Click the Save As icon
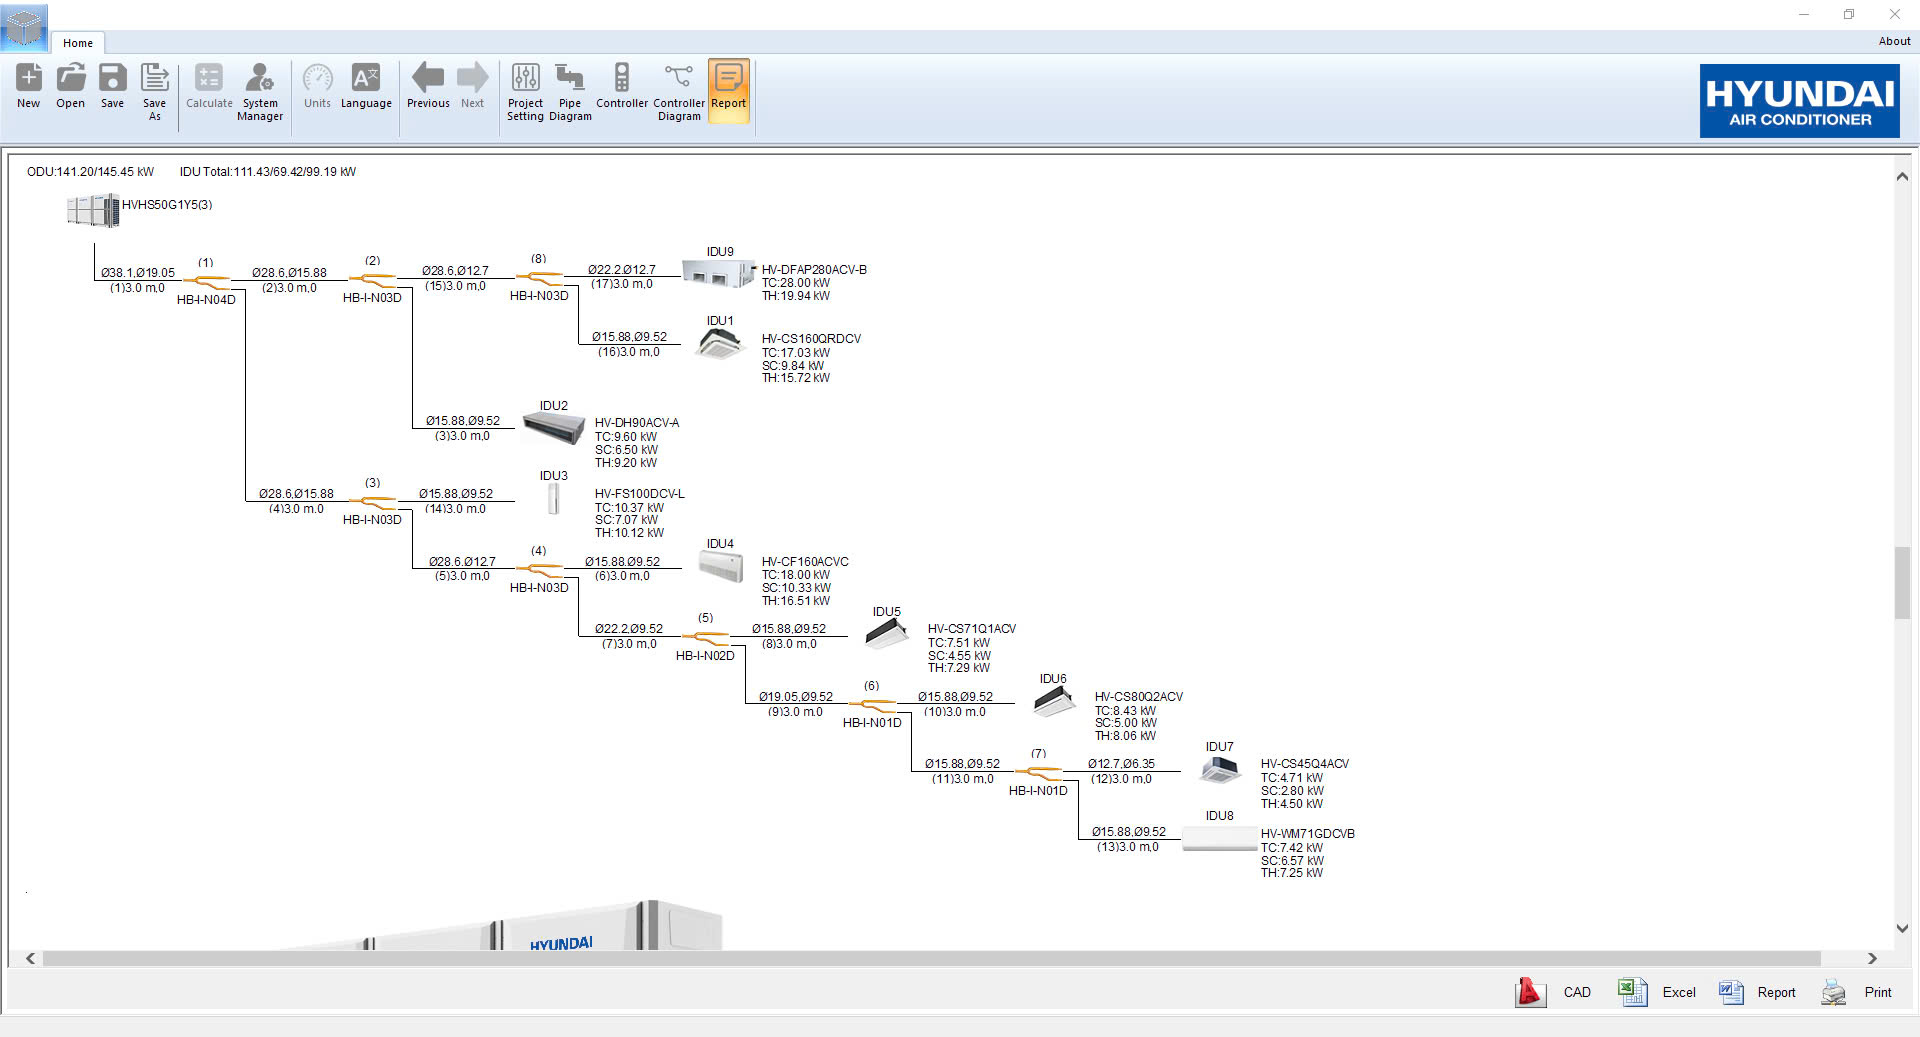Screen dimensions: 1920x1037 (x=155, y=78)
